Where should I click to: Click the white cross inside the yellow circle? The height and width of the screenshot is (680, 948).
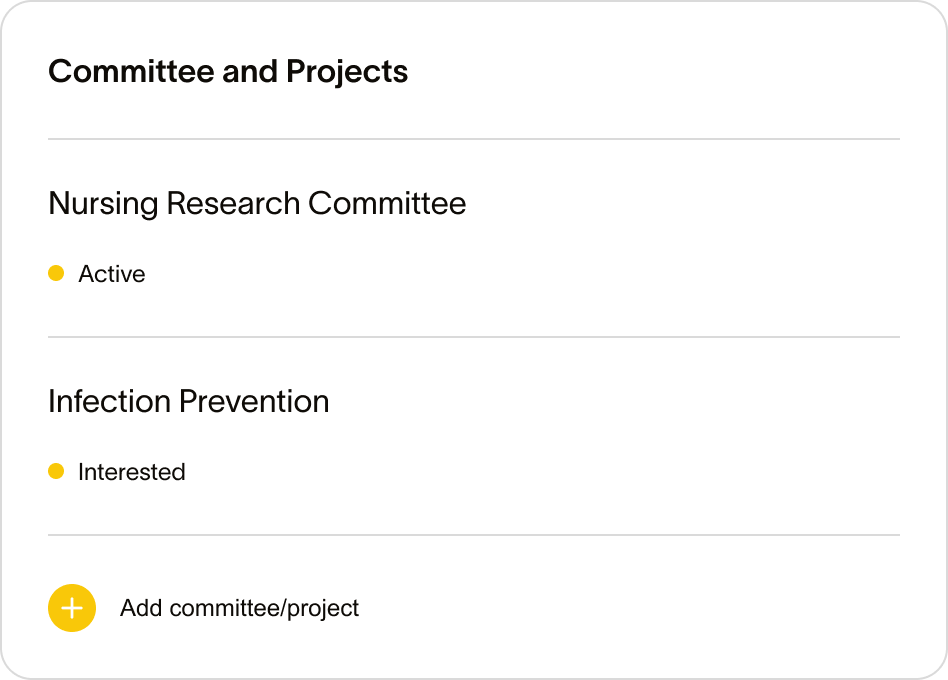click(72, 608)
